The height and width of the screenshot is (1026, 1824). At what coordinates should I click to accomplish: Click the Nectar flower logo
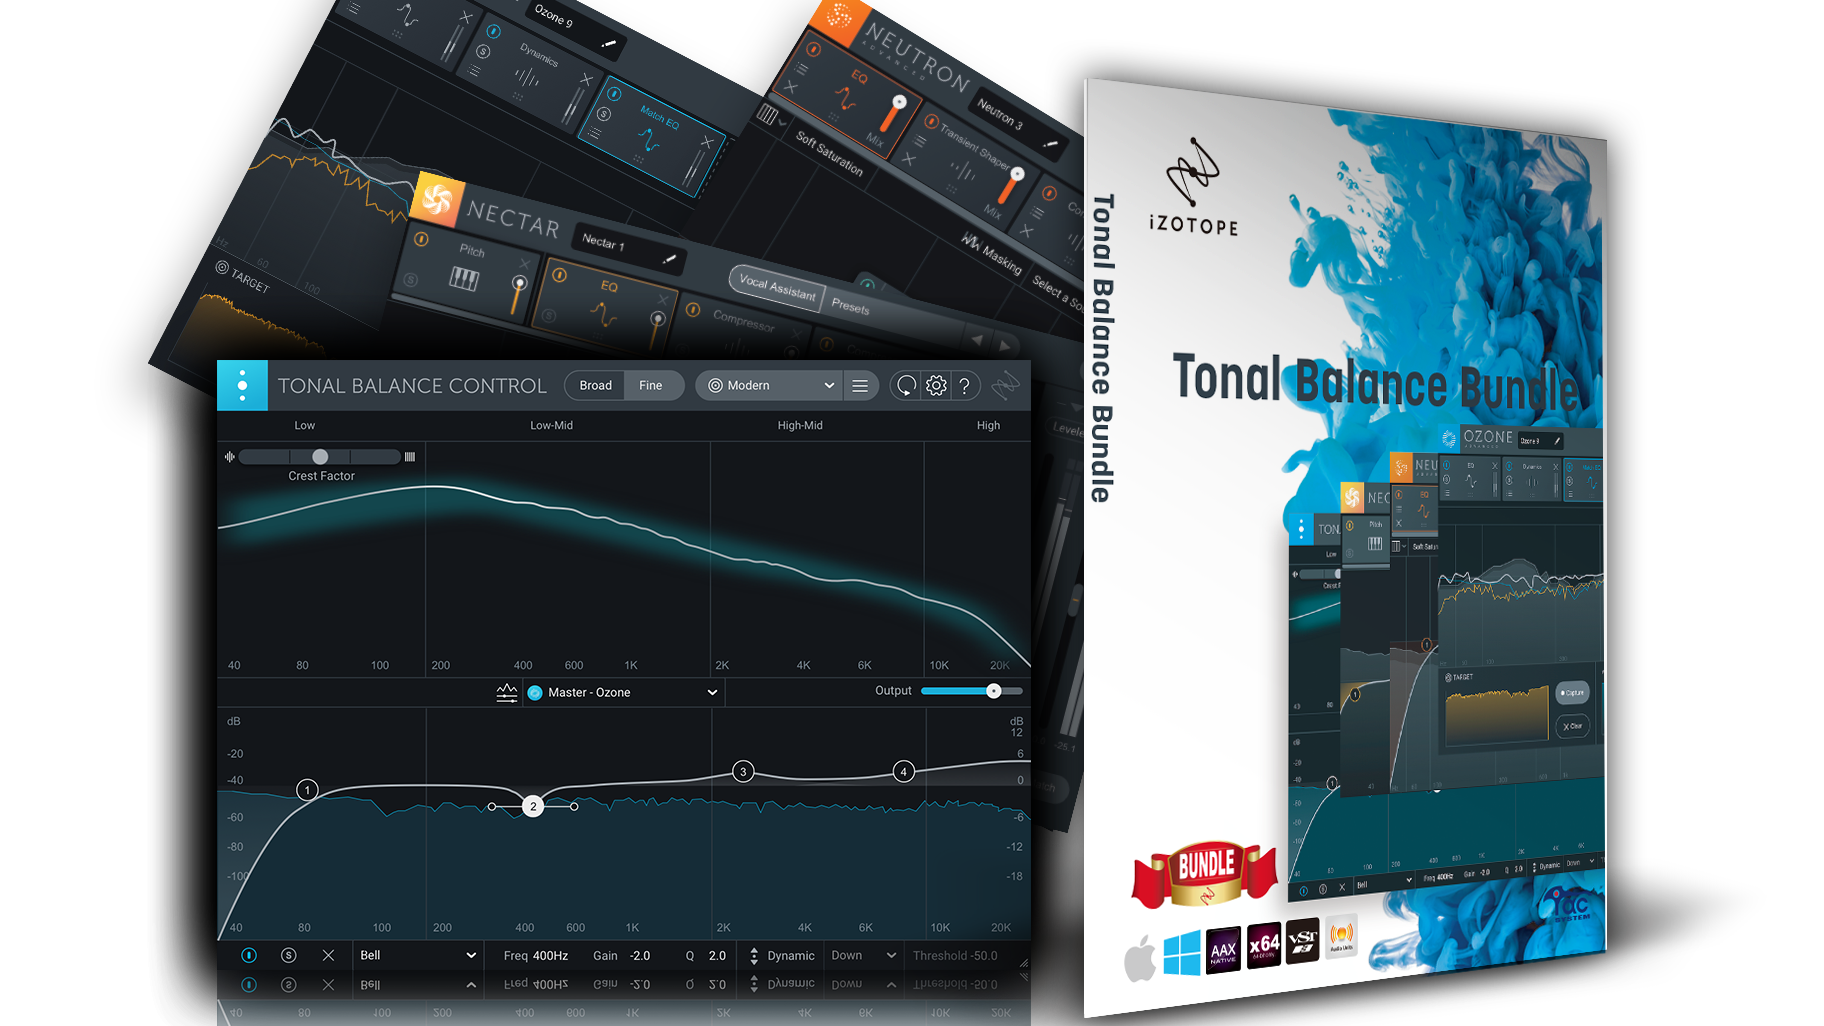tap(437, 199)
